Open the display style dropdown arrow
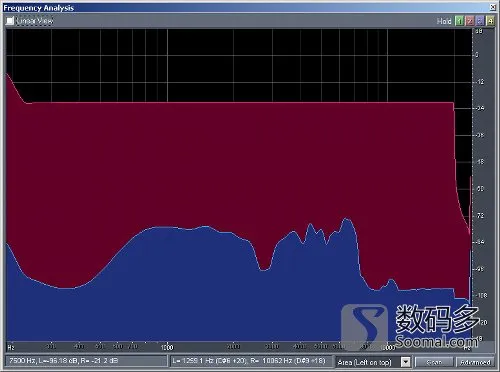Image resolution: width=500 pixels, height=372 pixels. coord(405,362)
